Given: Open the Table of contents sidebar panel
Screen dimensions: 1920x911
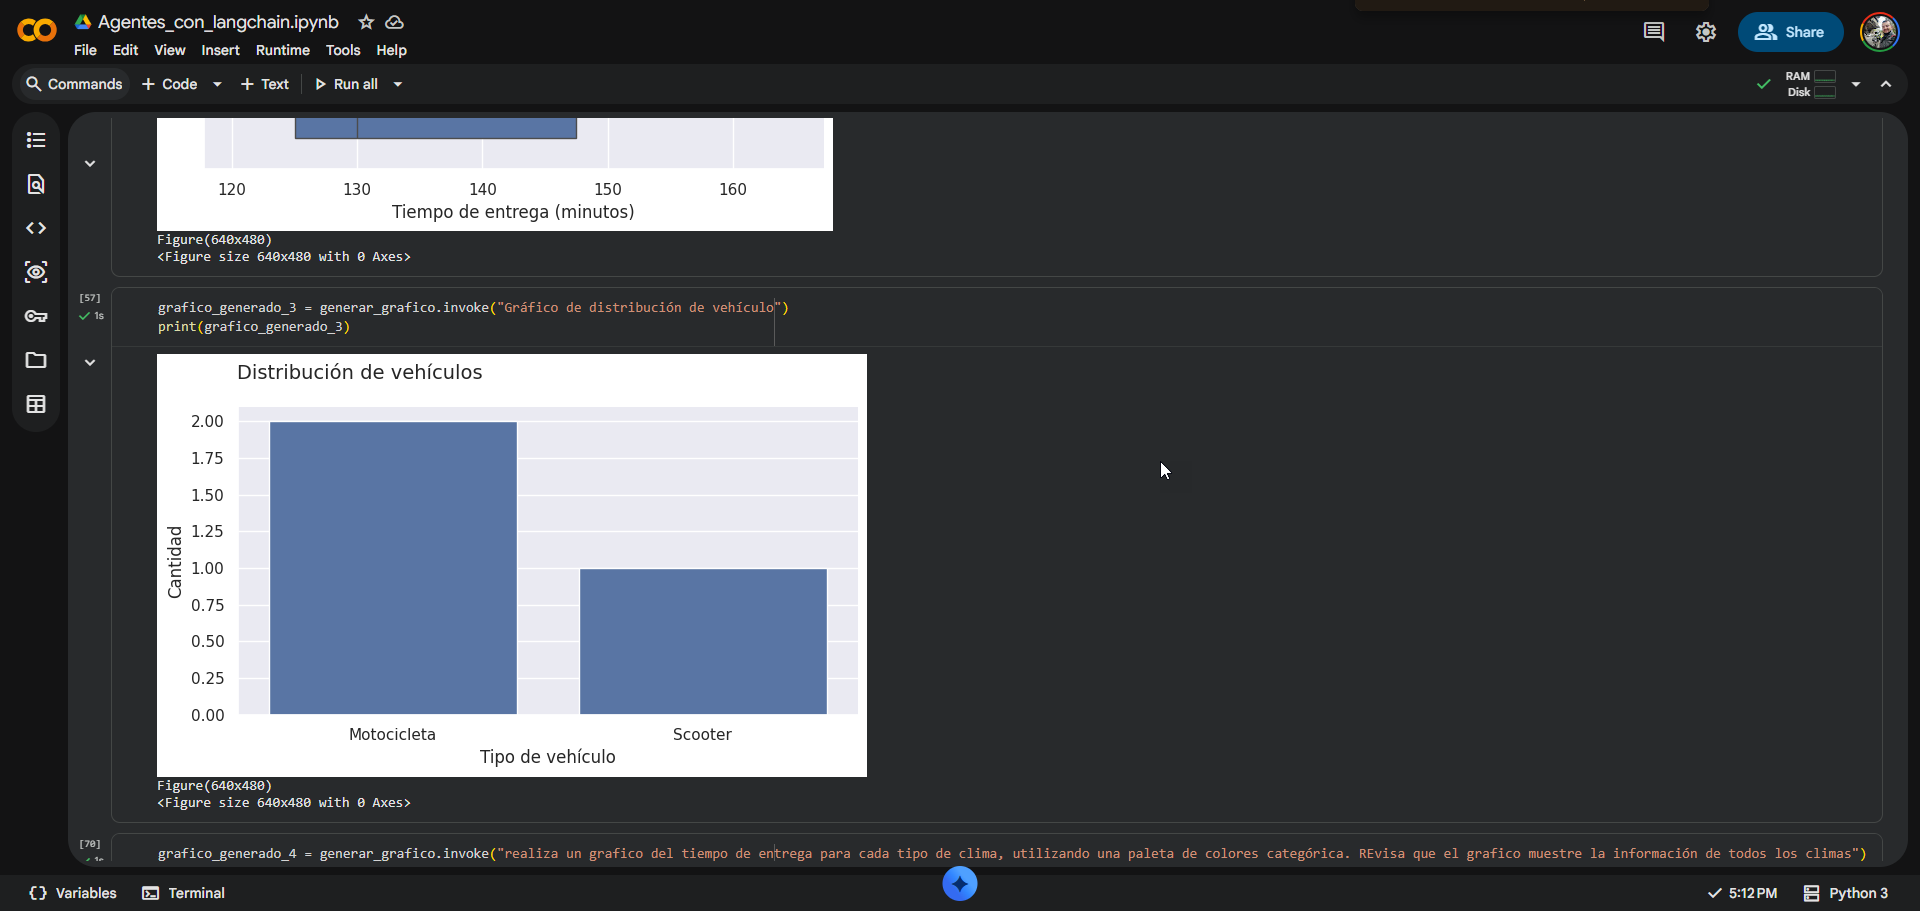Looking at the screenshot, I should pyautogui.click(x=36, y=140).
